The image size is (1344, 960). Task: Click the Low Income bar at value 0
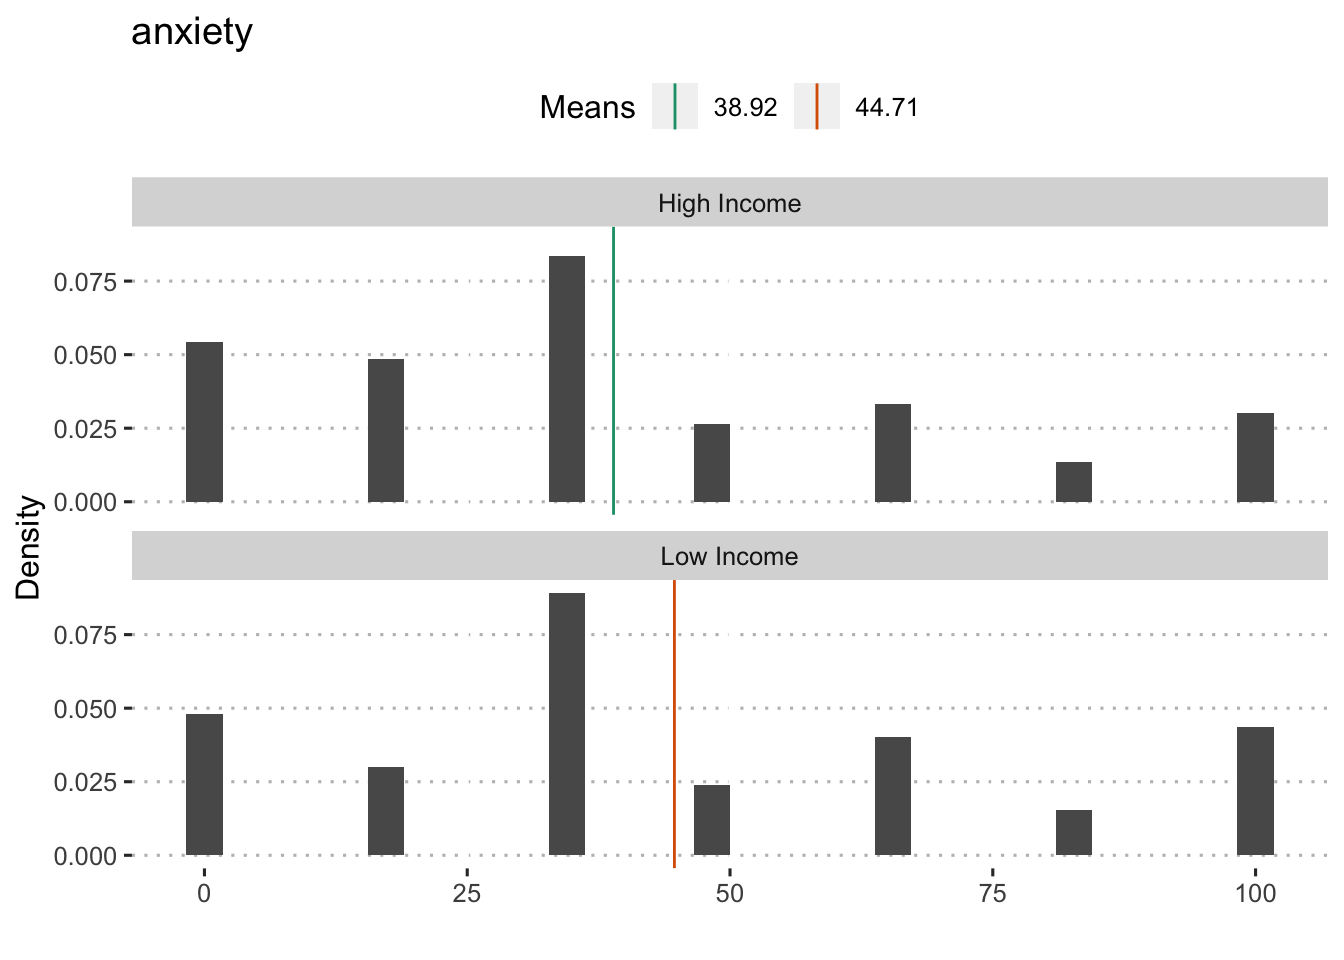(205, 784)
